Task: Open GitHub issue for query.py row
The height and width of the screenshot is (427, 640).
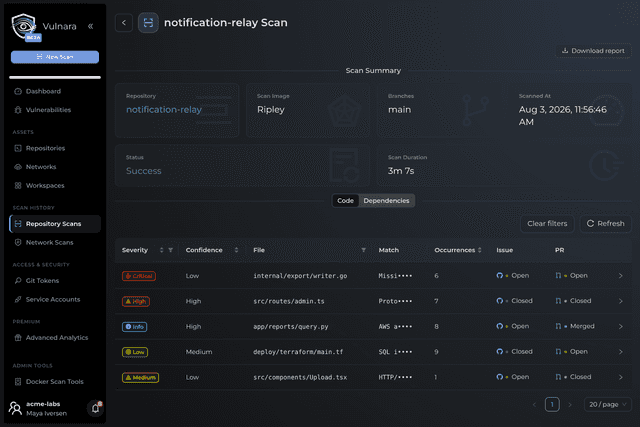Action: (x=513, y=326)
